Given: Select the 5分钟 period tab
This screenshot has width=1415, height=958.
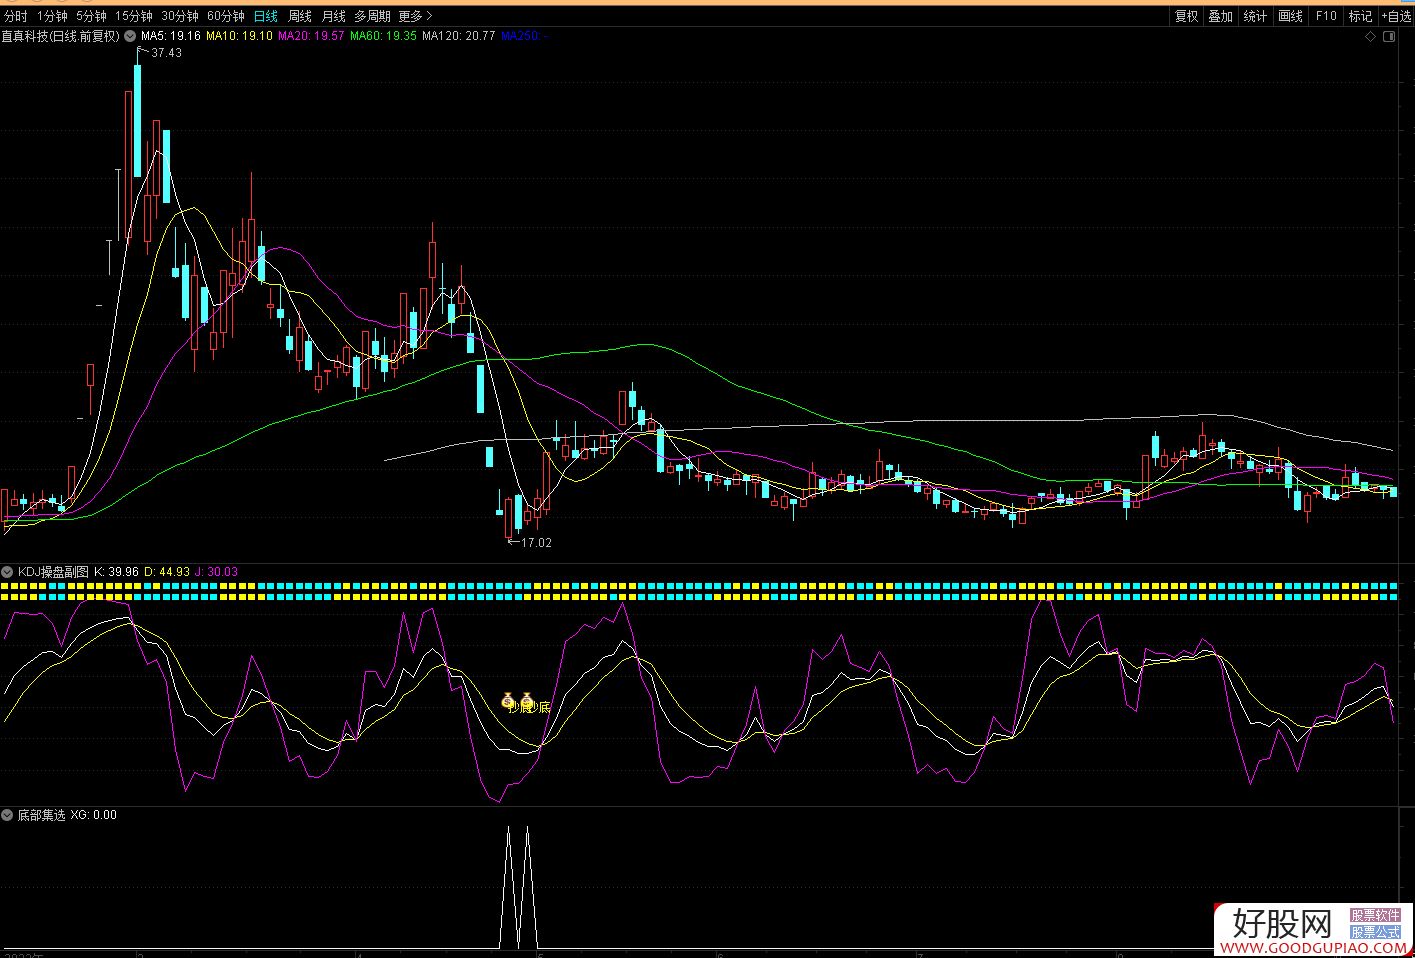Looking at the screenshot, I should pyautogui.click(x=91, y=16).
